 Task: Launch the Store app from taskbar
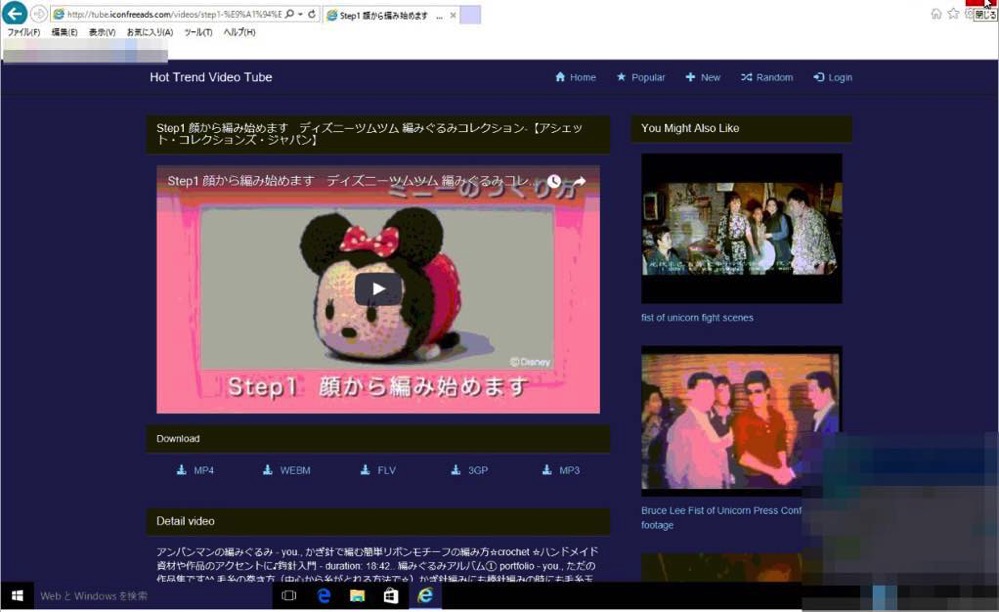[391, 596]
